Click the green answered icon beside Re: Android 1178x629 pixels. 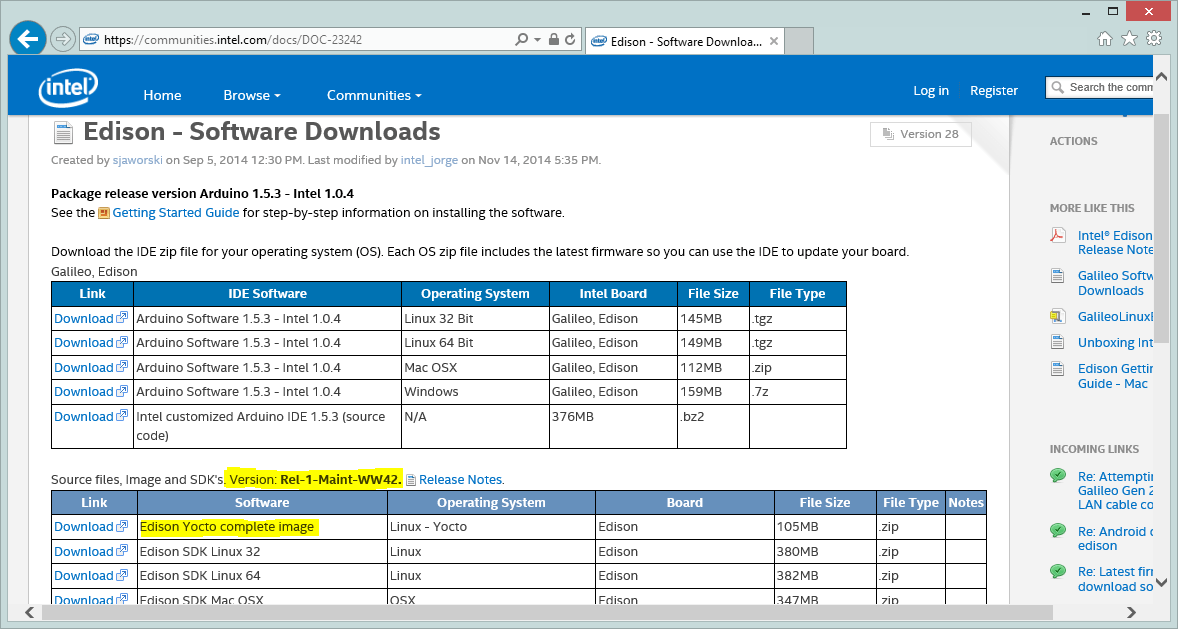[1058, 531]
